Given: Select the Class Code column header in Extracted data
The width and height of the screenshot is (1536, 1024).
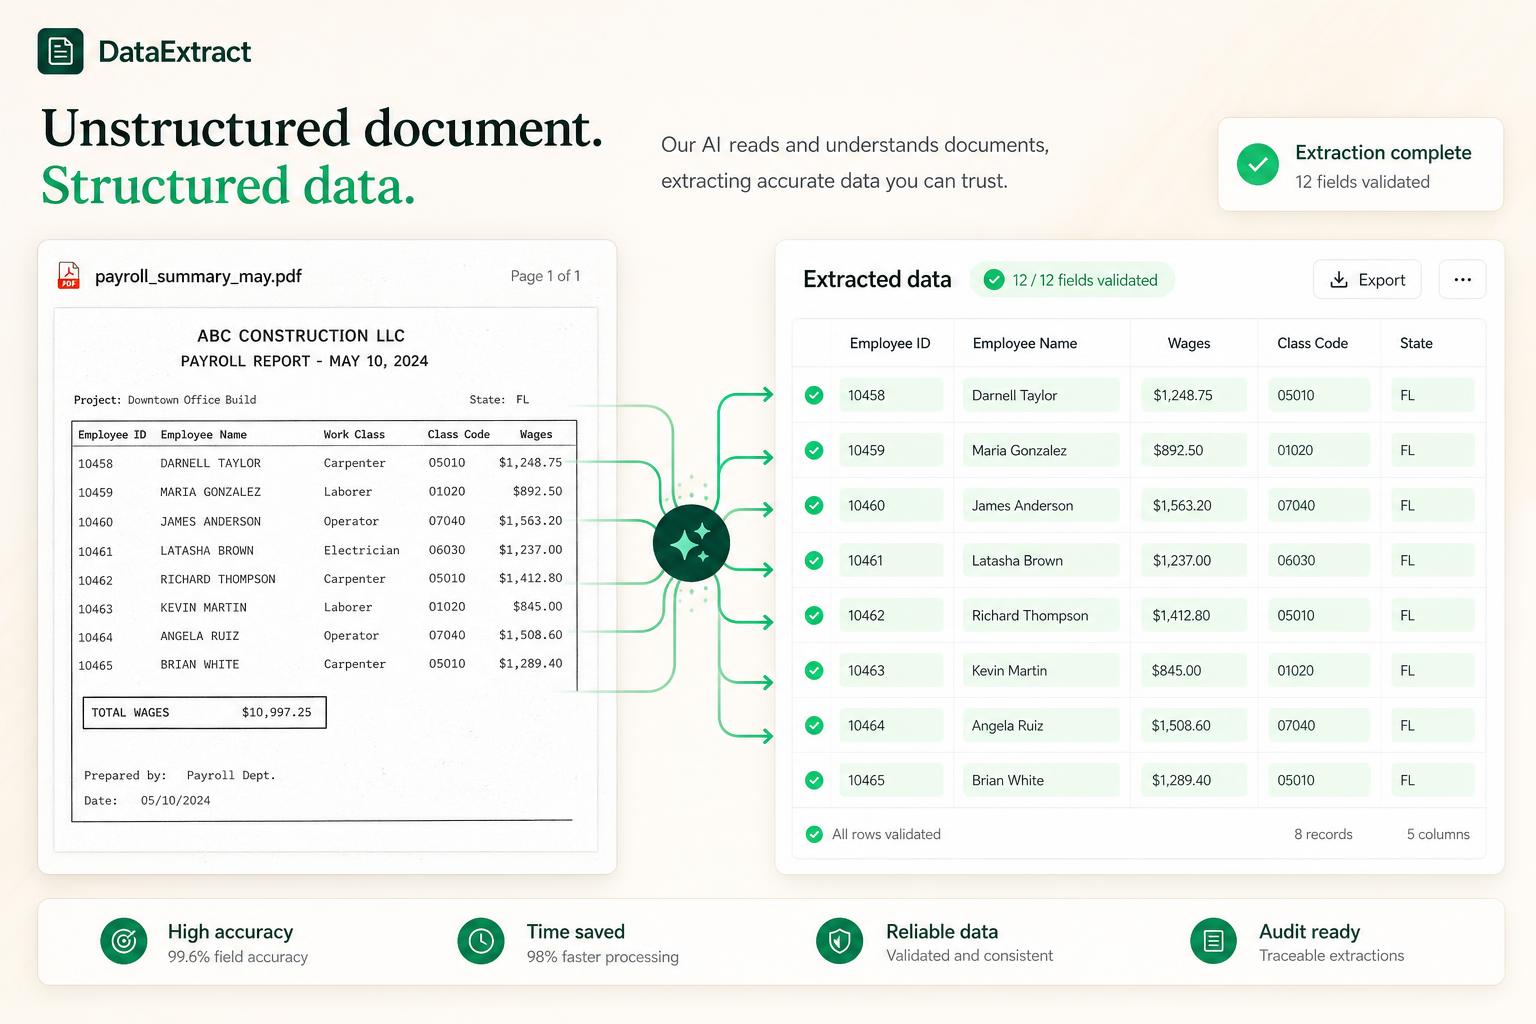Looking at the screenshot, I should [1312, 343].
